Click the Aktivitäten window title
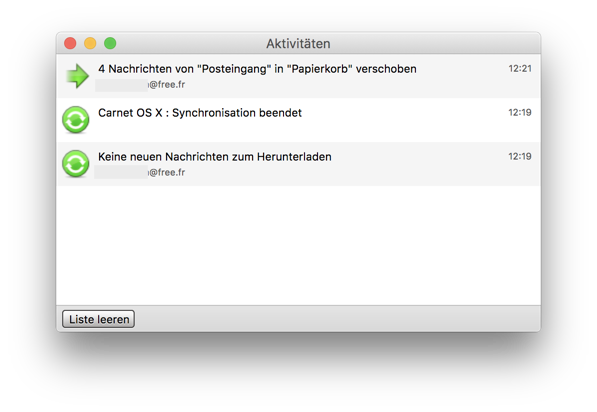Image resolution: width=597 pixels, height=412 pixels. click(x=298, y=43)
